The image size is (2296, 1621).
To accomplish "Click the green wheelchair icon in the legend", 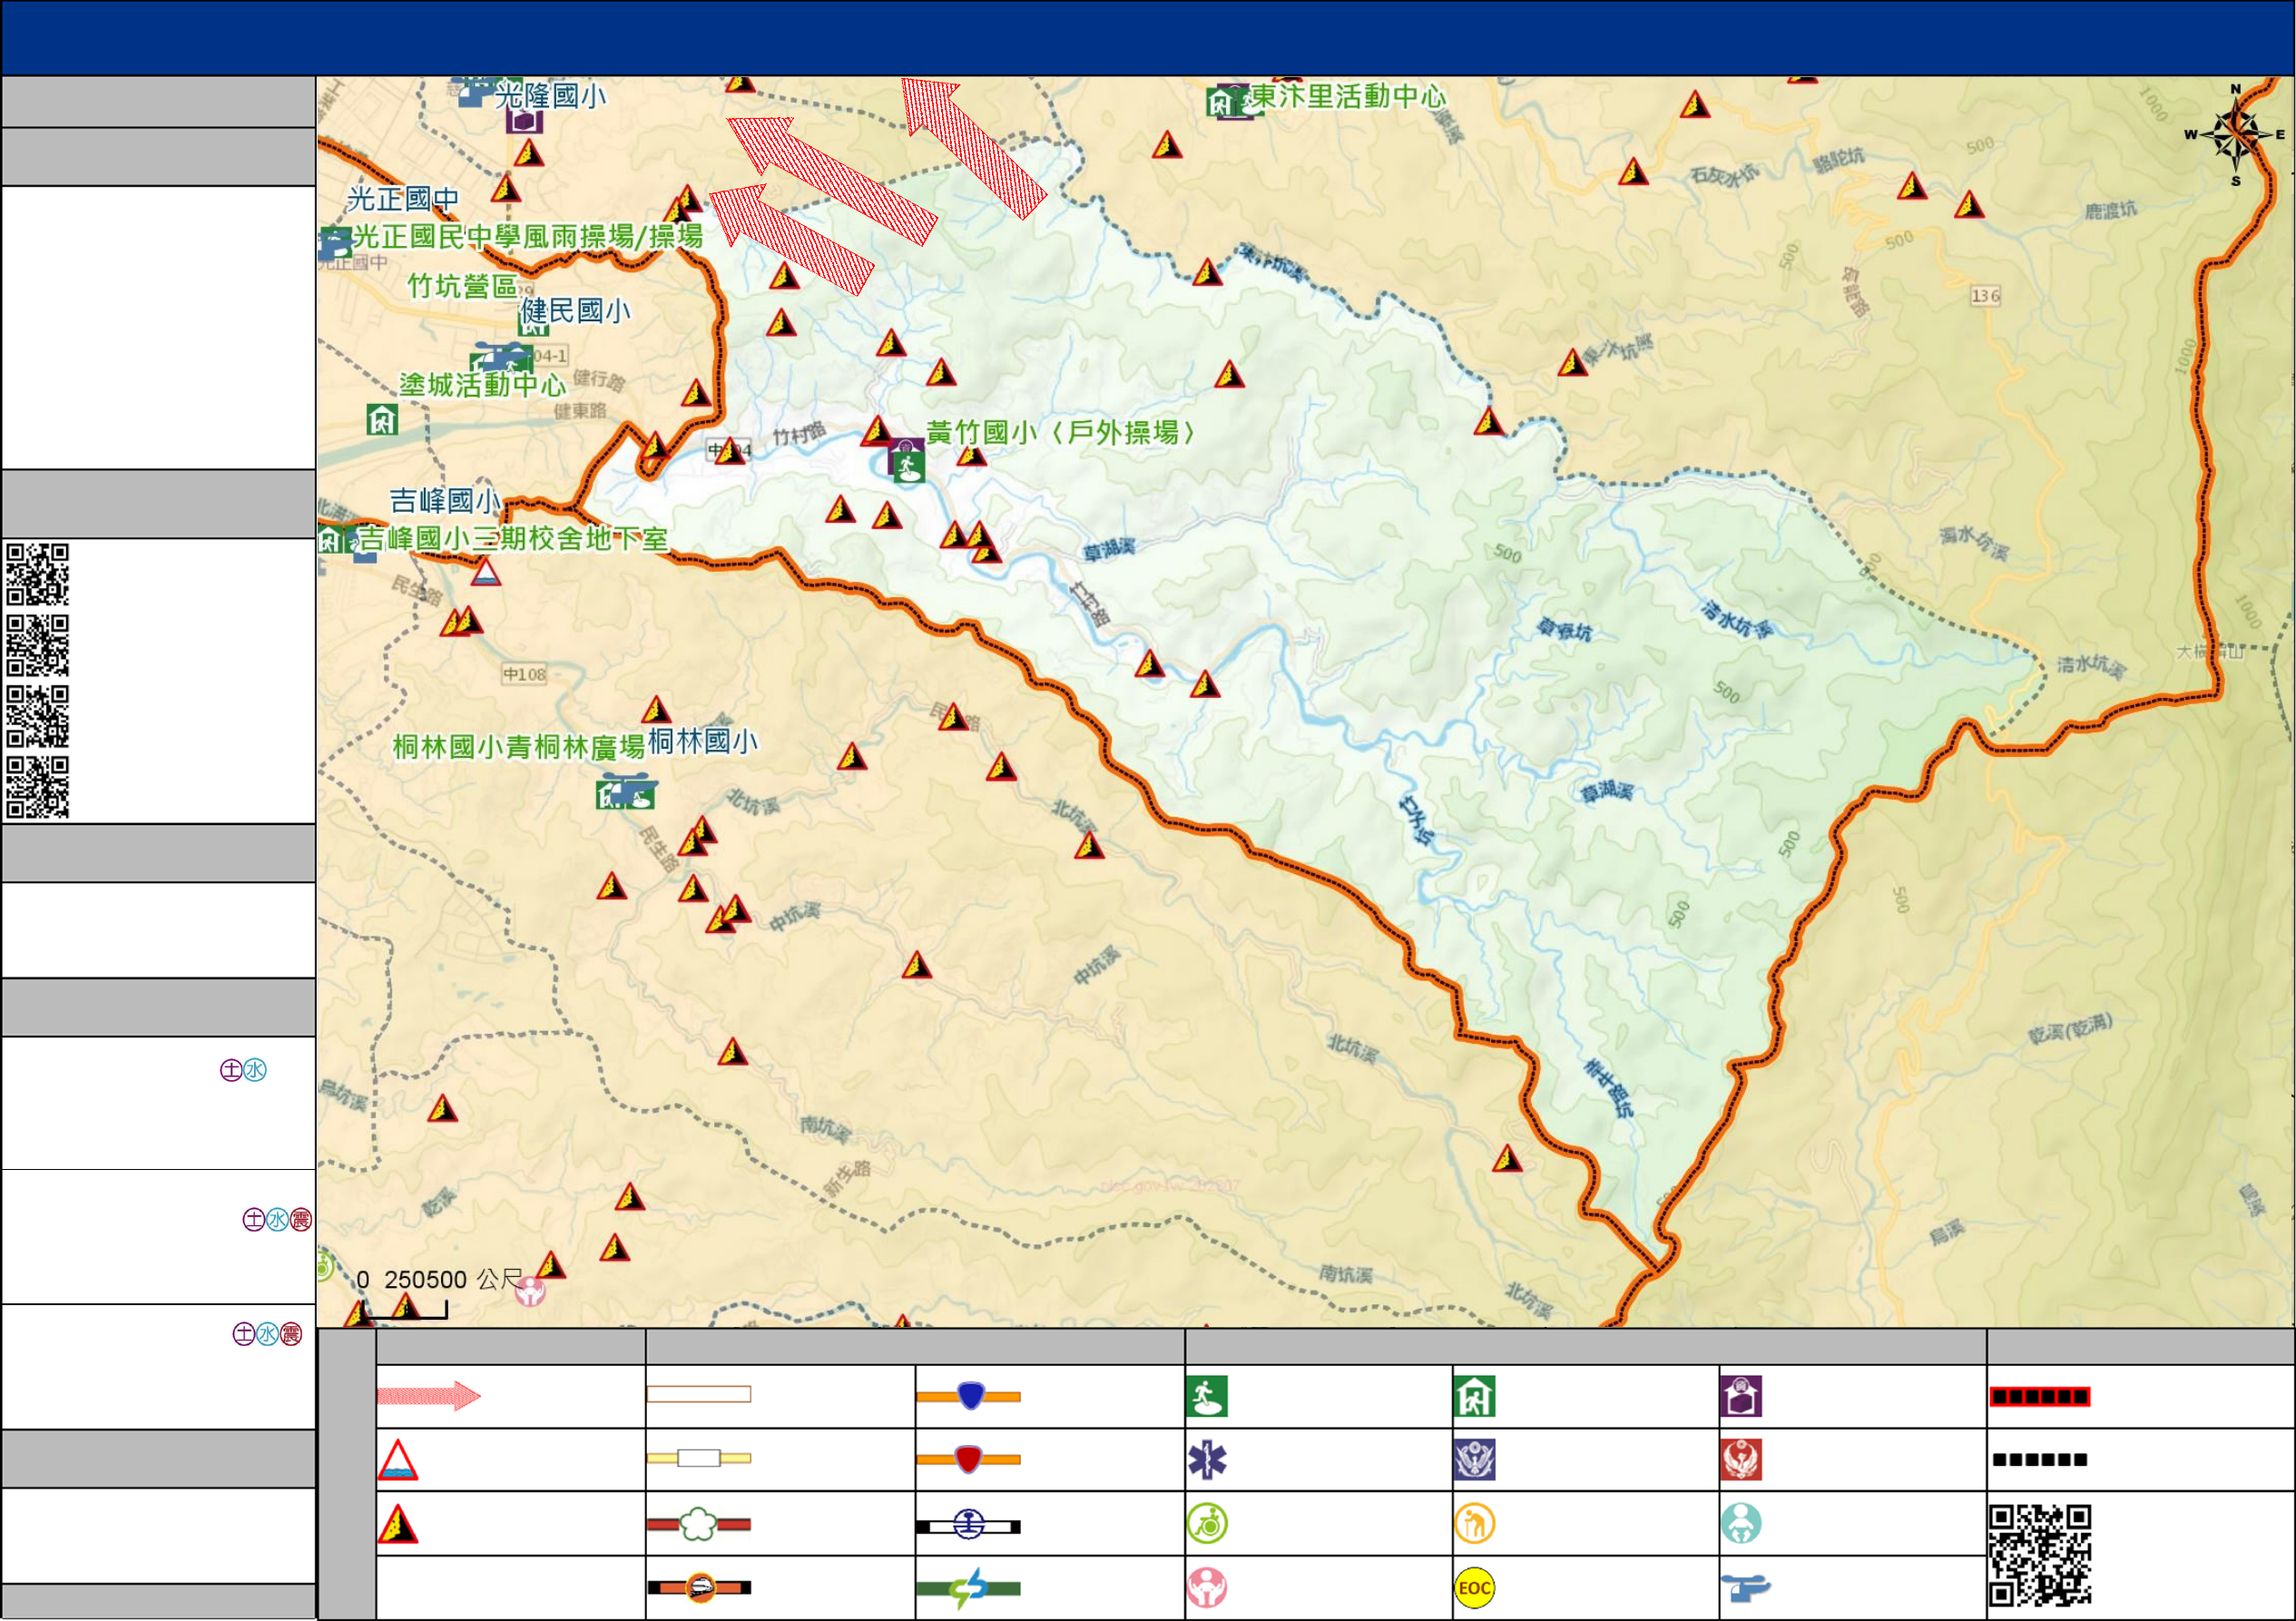I will point(1207,1524).
